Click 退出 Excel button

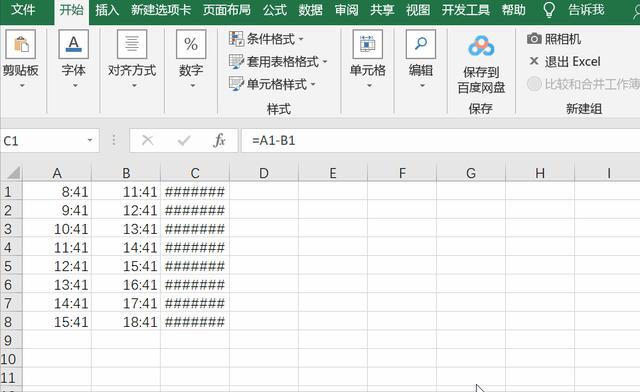[565, 62]
